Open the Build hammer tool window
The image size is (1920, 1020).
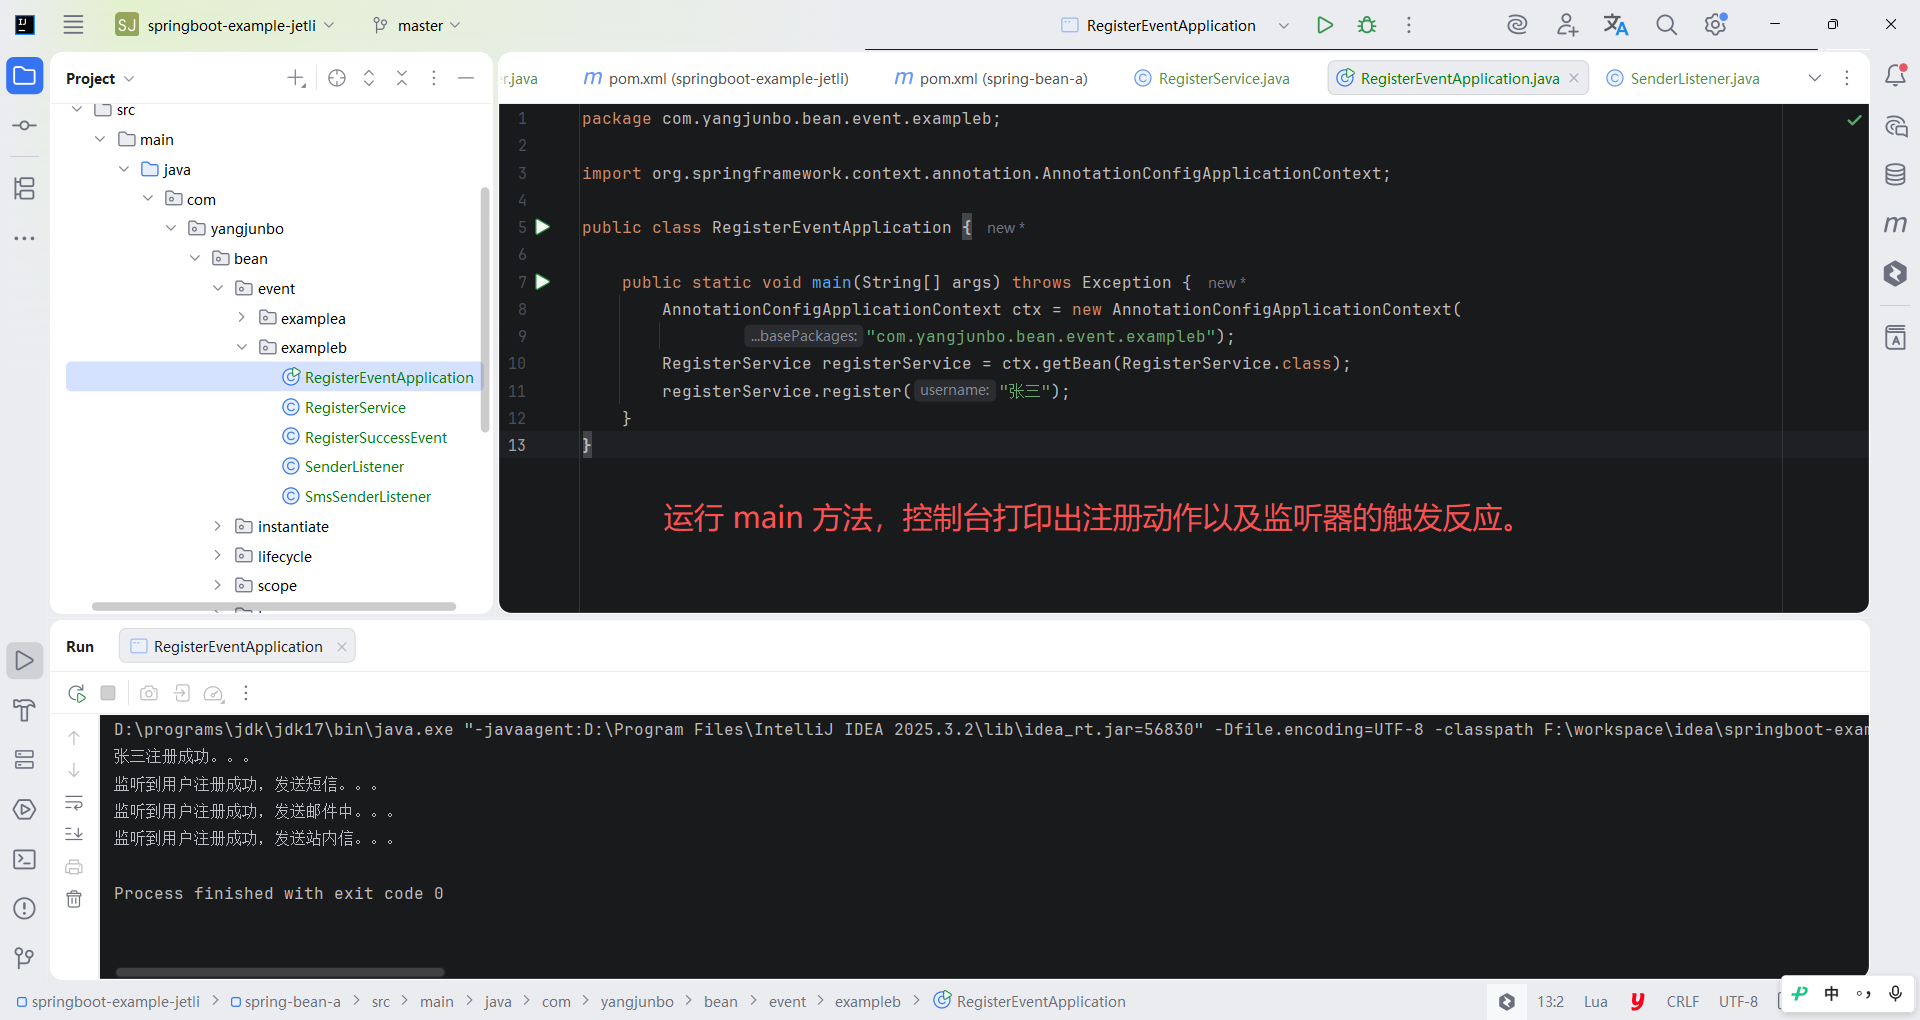tap(25, 710)
